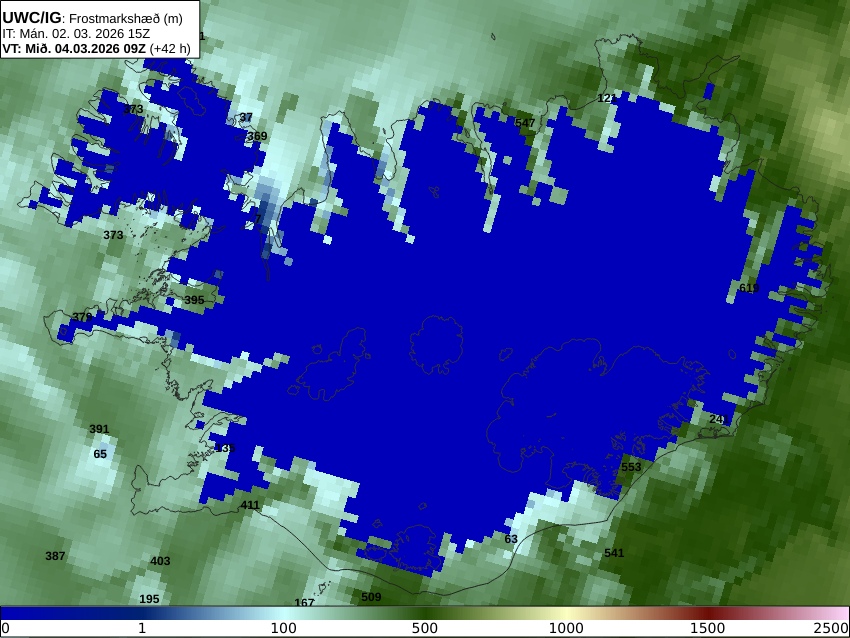Viewport: 850px width, 638px height.
Task: Click the map value 37
Action: coord(246,117)
